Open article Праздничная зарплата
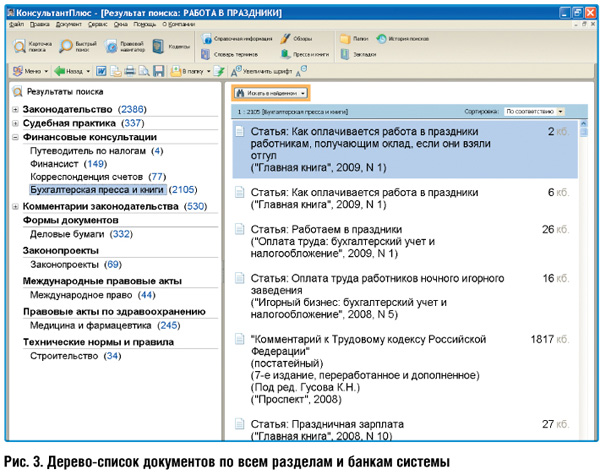600x475 pixels. tap(405, 429)
